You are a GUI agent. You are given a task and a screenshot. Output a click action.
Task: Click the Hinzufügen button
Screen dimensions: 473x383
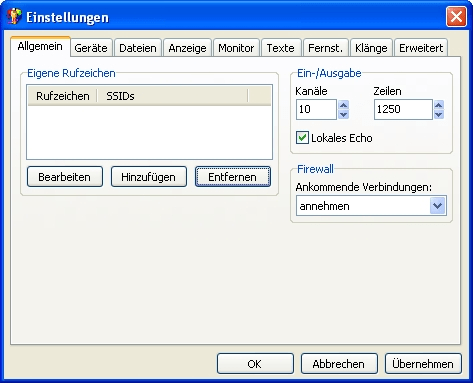tap(149, 177)
